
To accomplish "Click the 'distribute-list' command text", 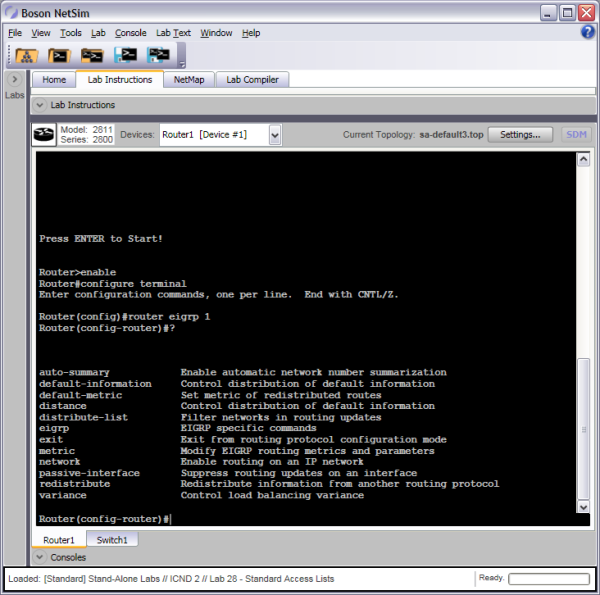I will click(x=83, y=417).
